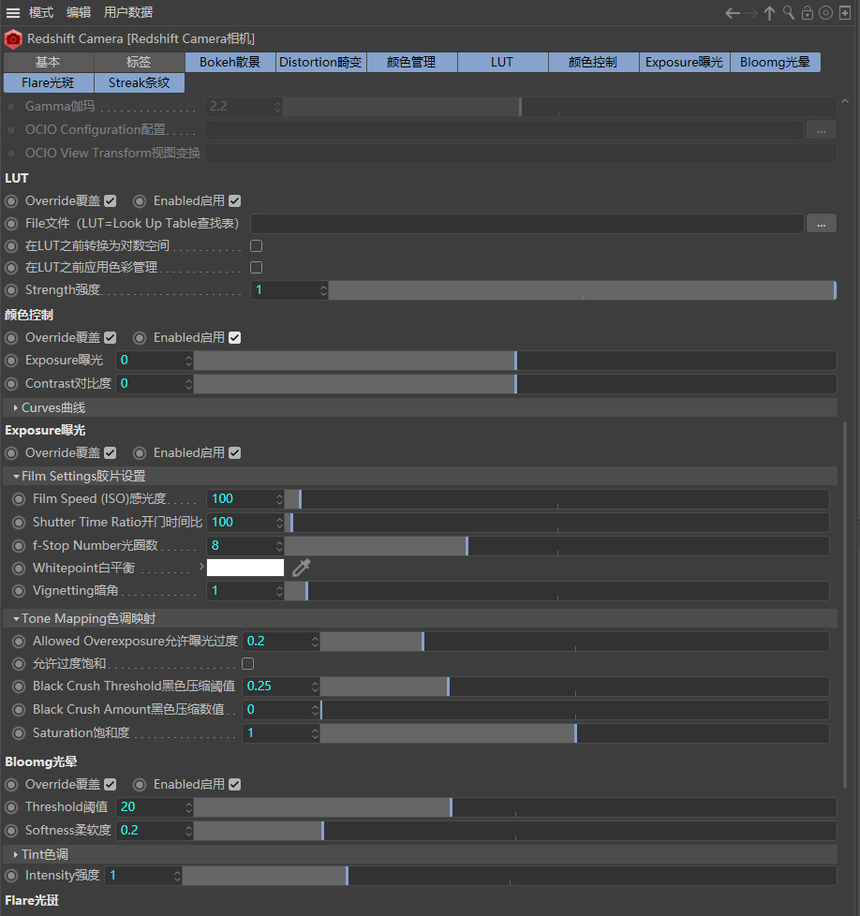Go up one level with the up arrow

pyautogui.click(x=769, y=13)
